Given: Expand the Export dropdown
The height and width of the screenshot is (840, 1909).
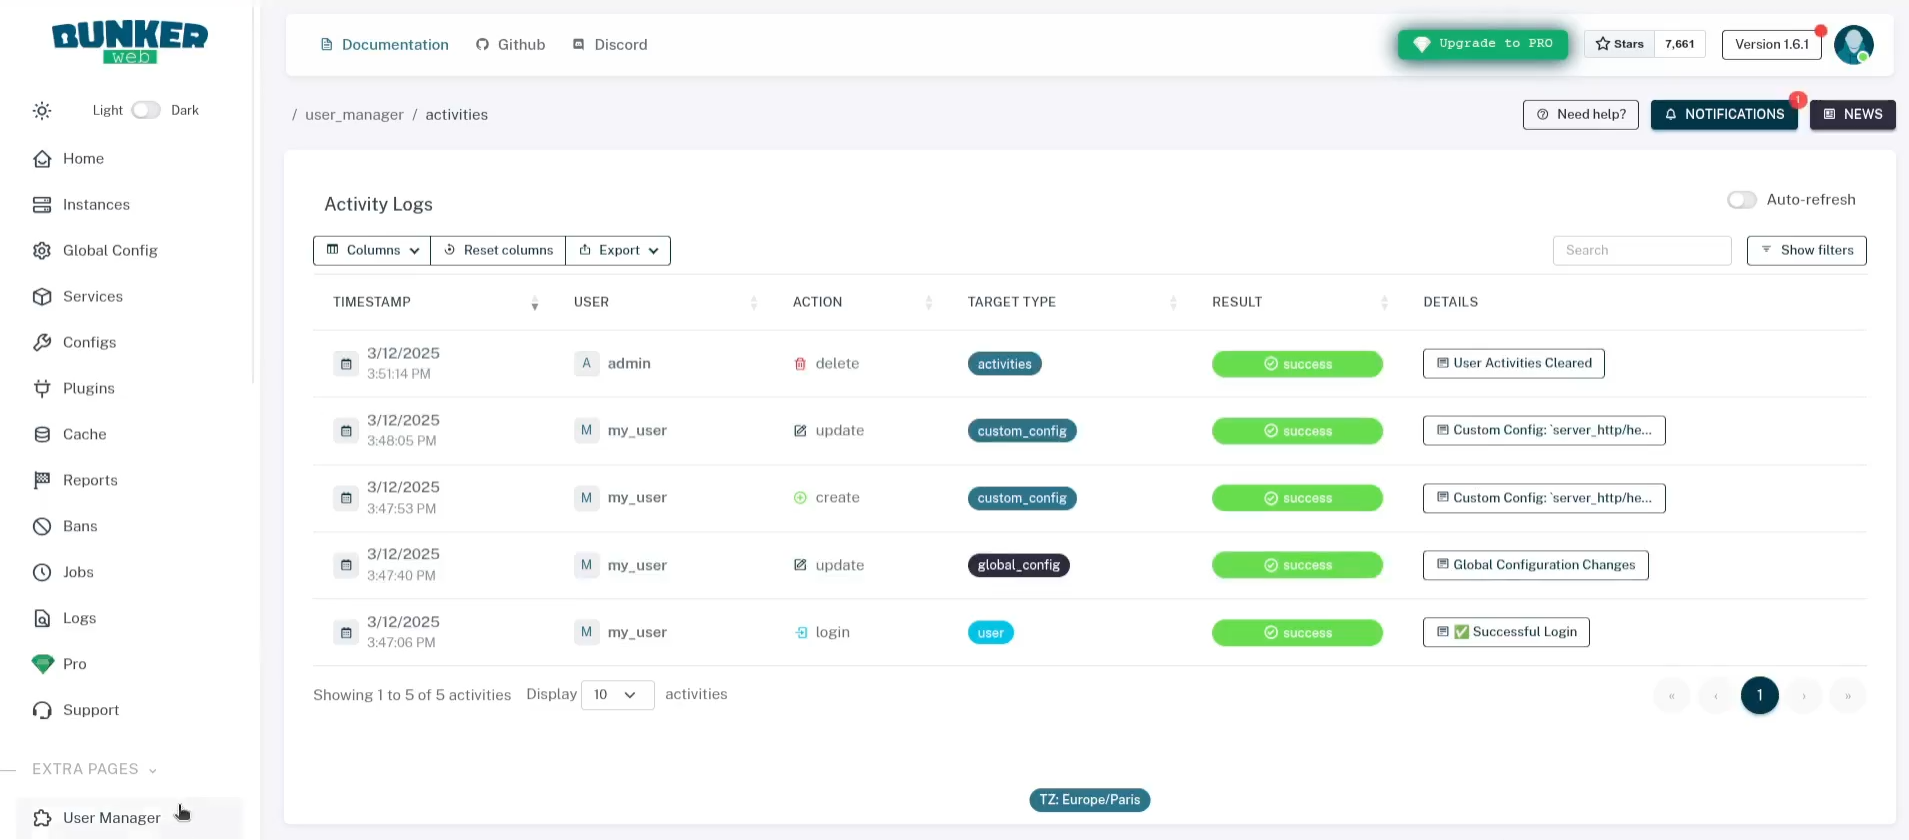Looking at the screenshot, I should 618,250.
